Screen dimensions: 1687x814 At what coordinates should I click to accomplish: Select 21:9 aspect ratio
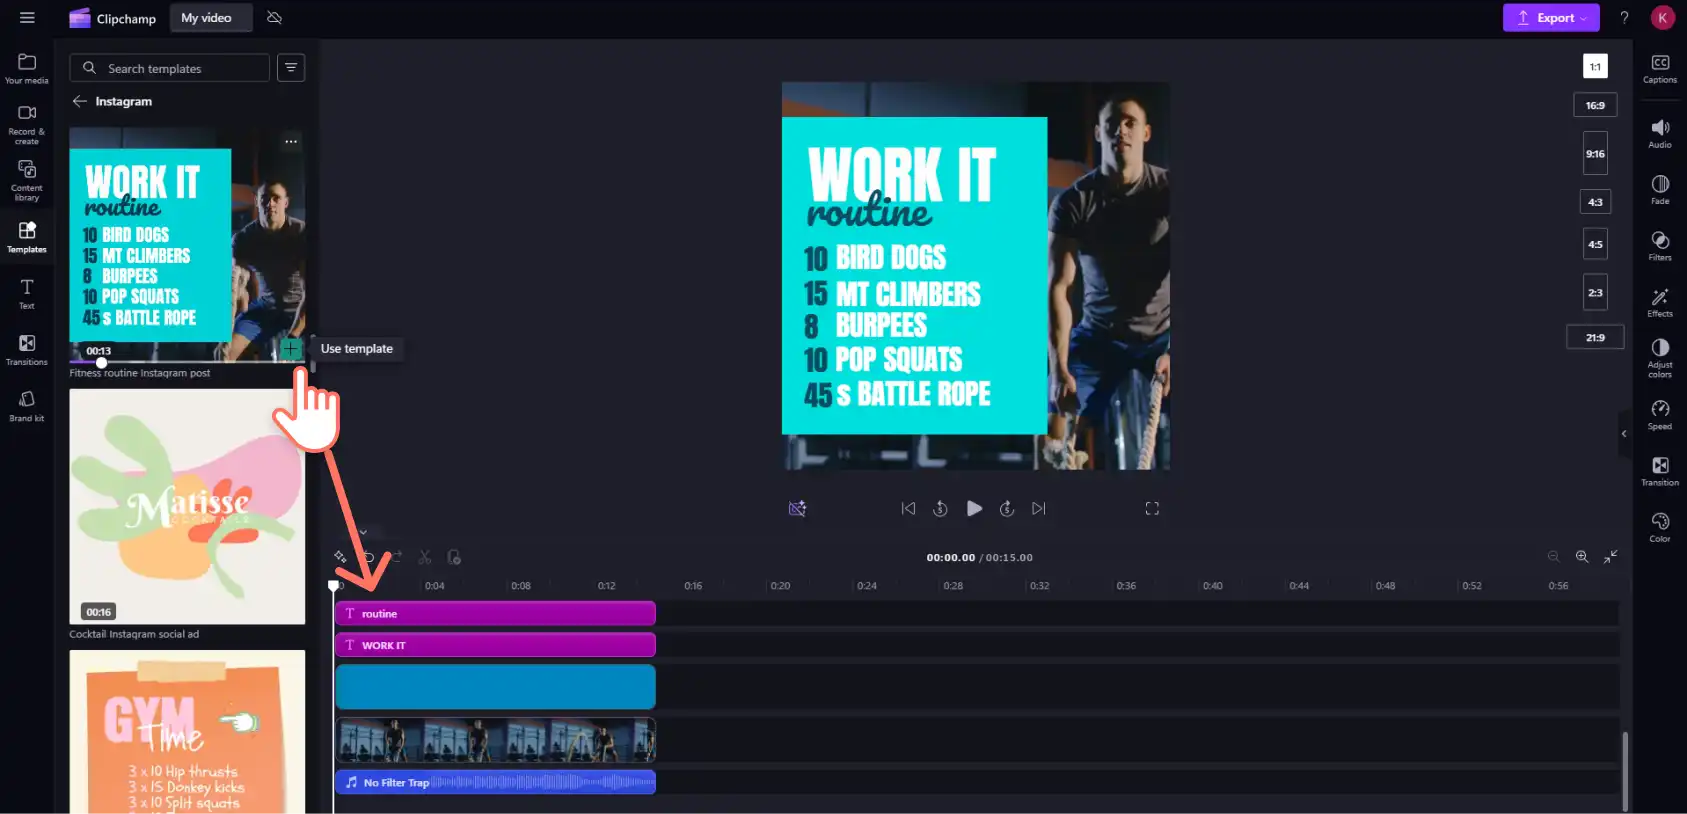(x=1595, y=338)
